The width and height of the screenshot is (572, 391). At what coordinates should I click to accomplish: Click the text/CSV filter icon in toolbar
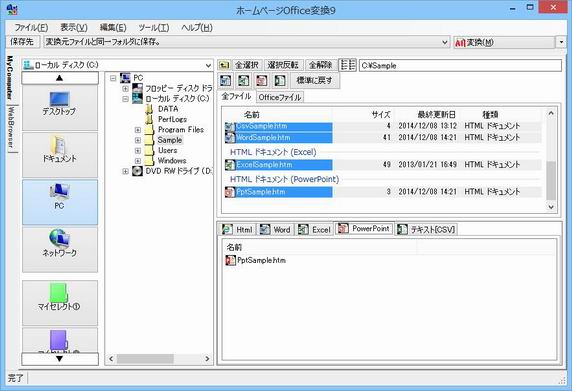click(x=280, y=80)
